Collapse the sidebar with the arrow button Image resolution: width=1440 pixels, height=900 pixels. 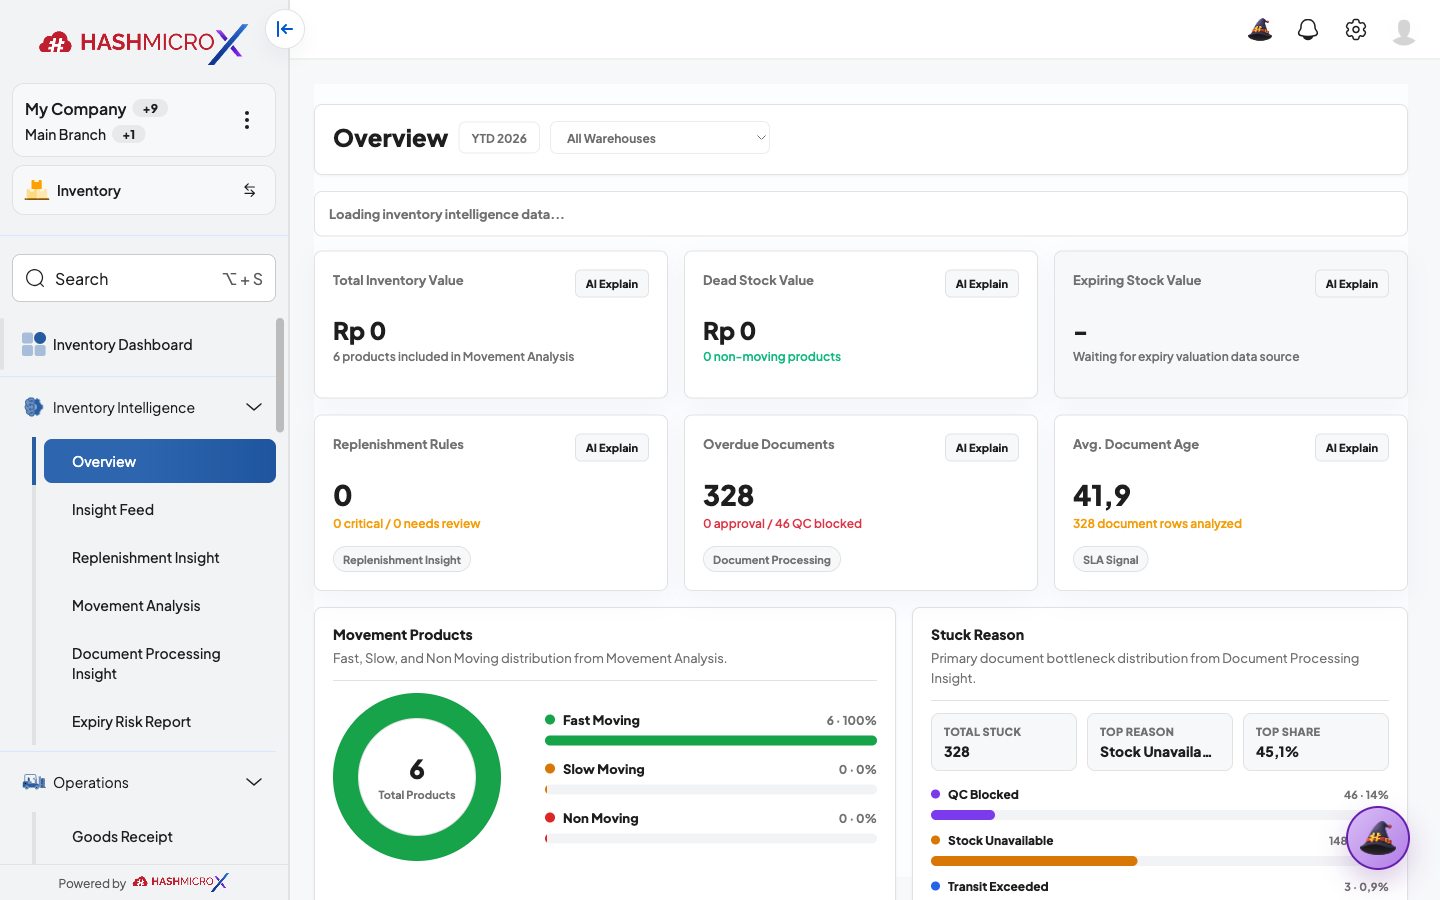tap(285, 29)
